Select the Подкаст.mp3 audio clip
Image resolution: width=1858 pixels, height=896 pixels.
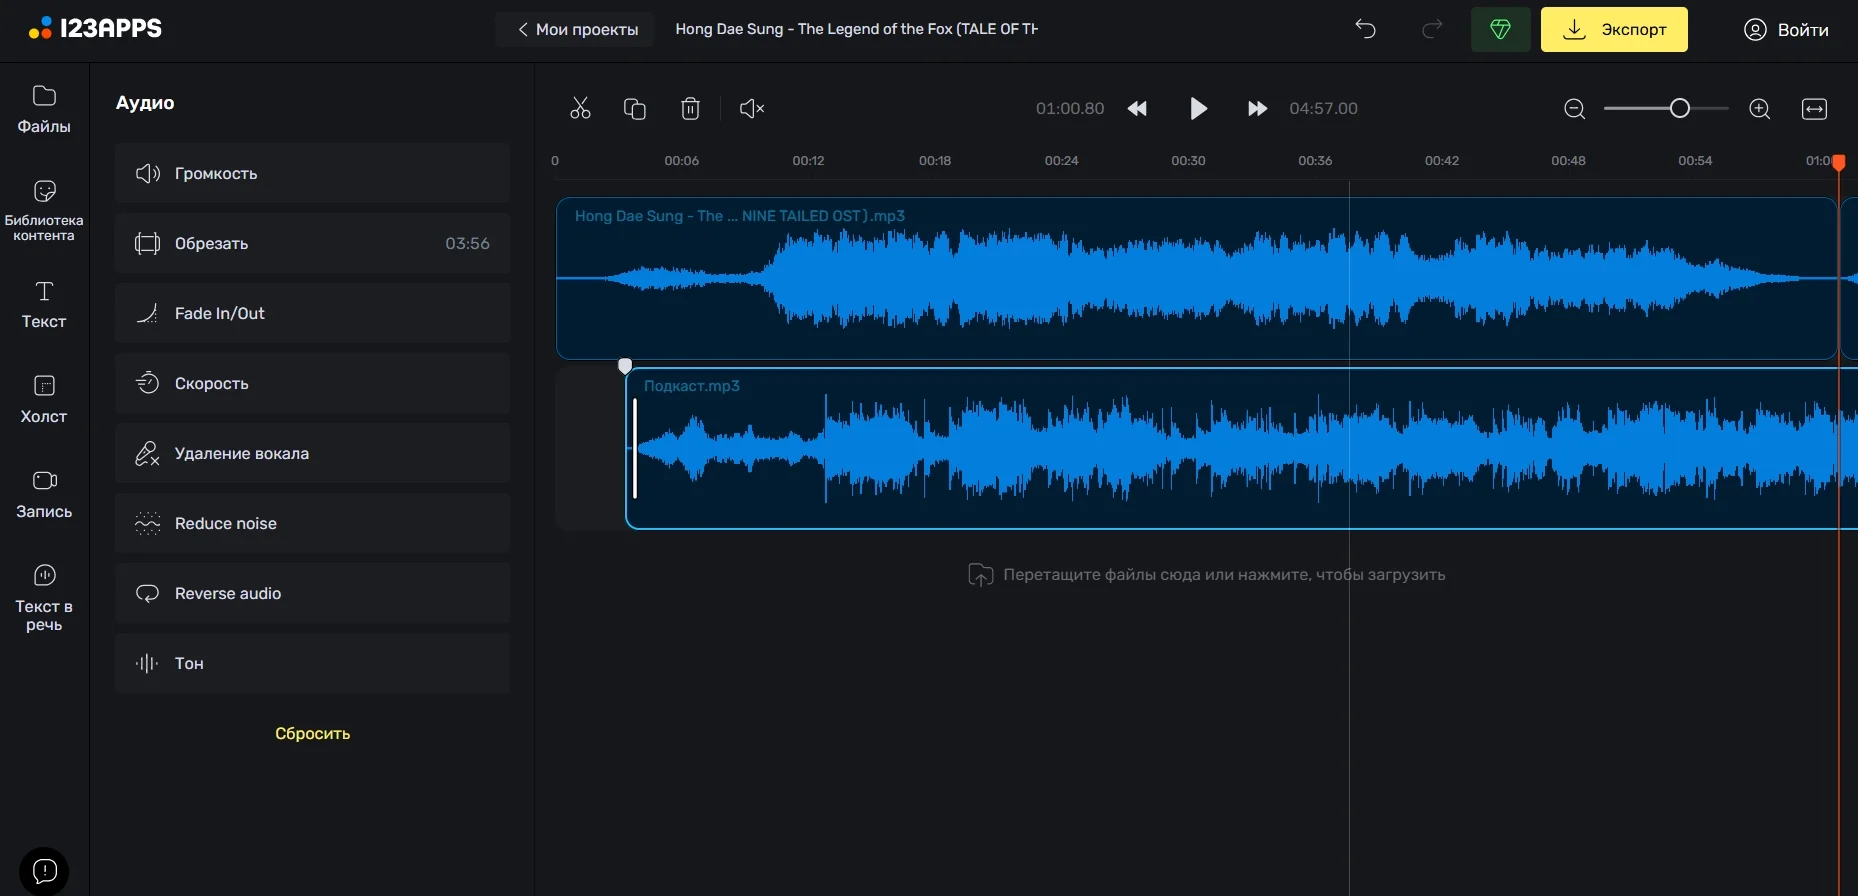point(1241,448)
